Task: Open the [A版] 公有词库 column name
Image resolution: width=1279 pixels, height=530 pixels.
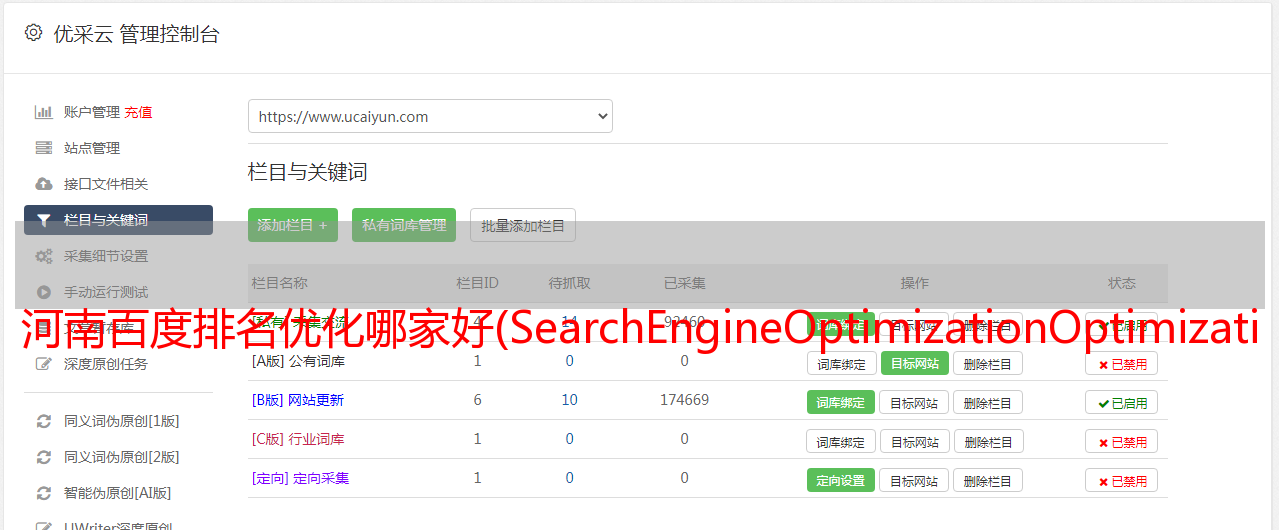Action: coord(298,361)
